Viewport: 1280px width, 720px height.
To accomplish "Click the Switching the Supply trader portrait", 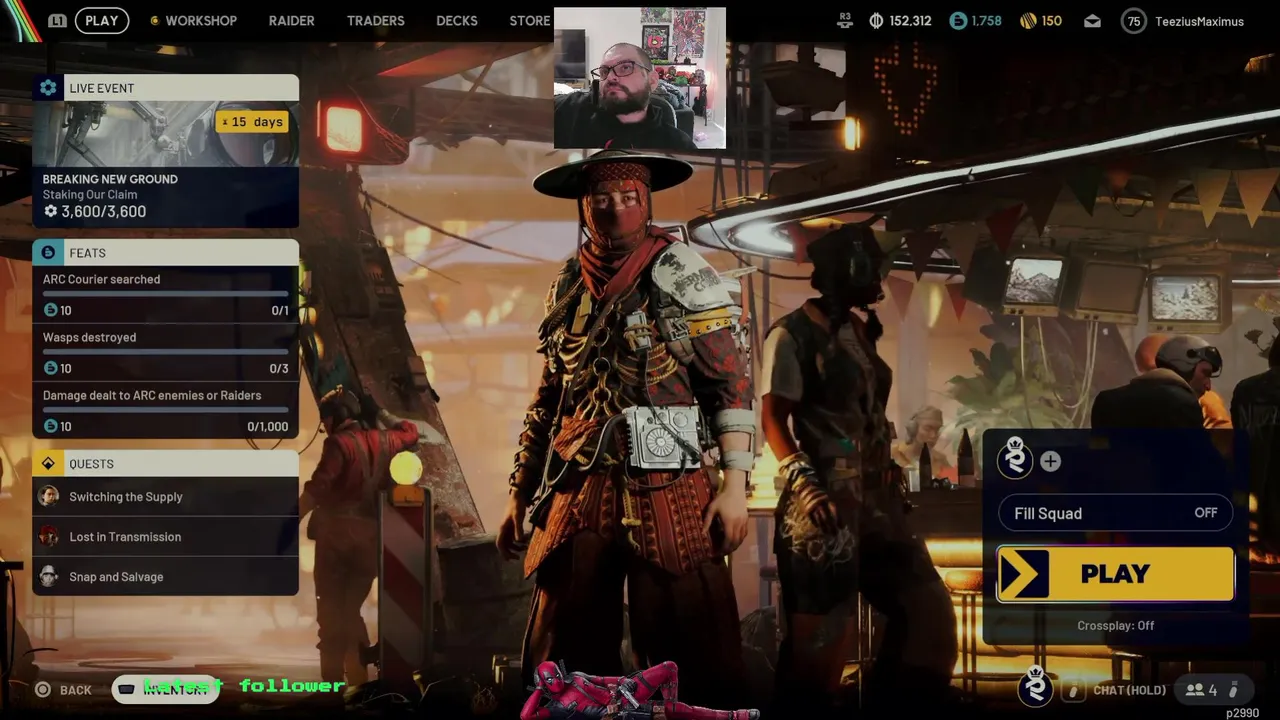I will click(48, 497).
